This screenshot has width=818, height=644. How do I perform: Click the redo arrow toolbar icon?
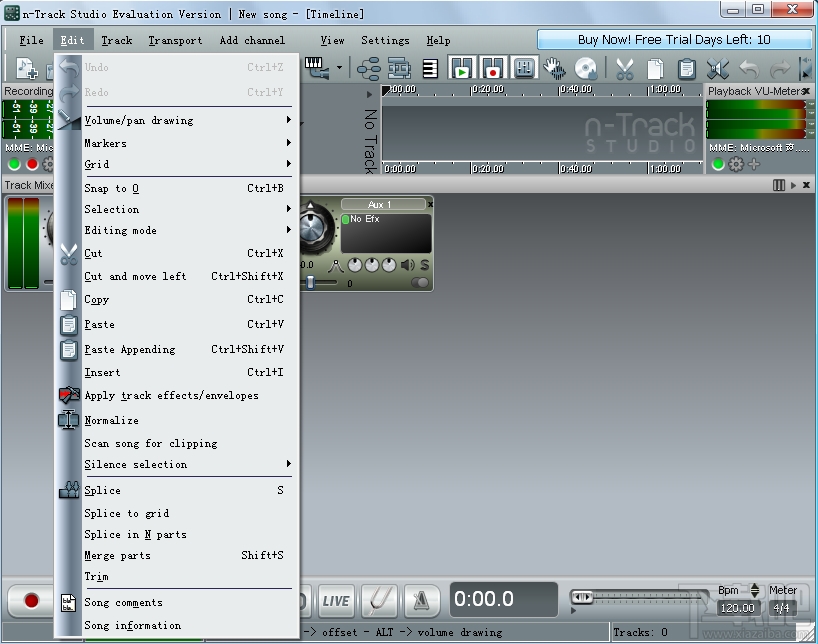click(780, 68)
